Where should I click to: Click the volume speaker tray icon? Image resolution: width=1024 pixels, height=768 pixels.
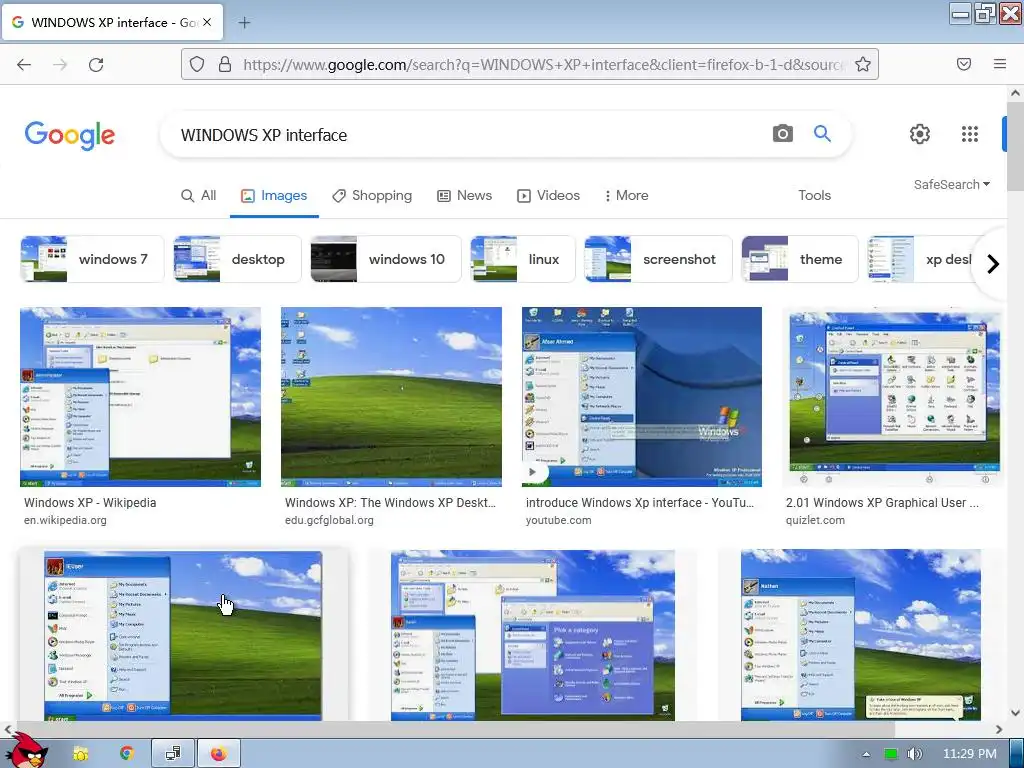914,754
